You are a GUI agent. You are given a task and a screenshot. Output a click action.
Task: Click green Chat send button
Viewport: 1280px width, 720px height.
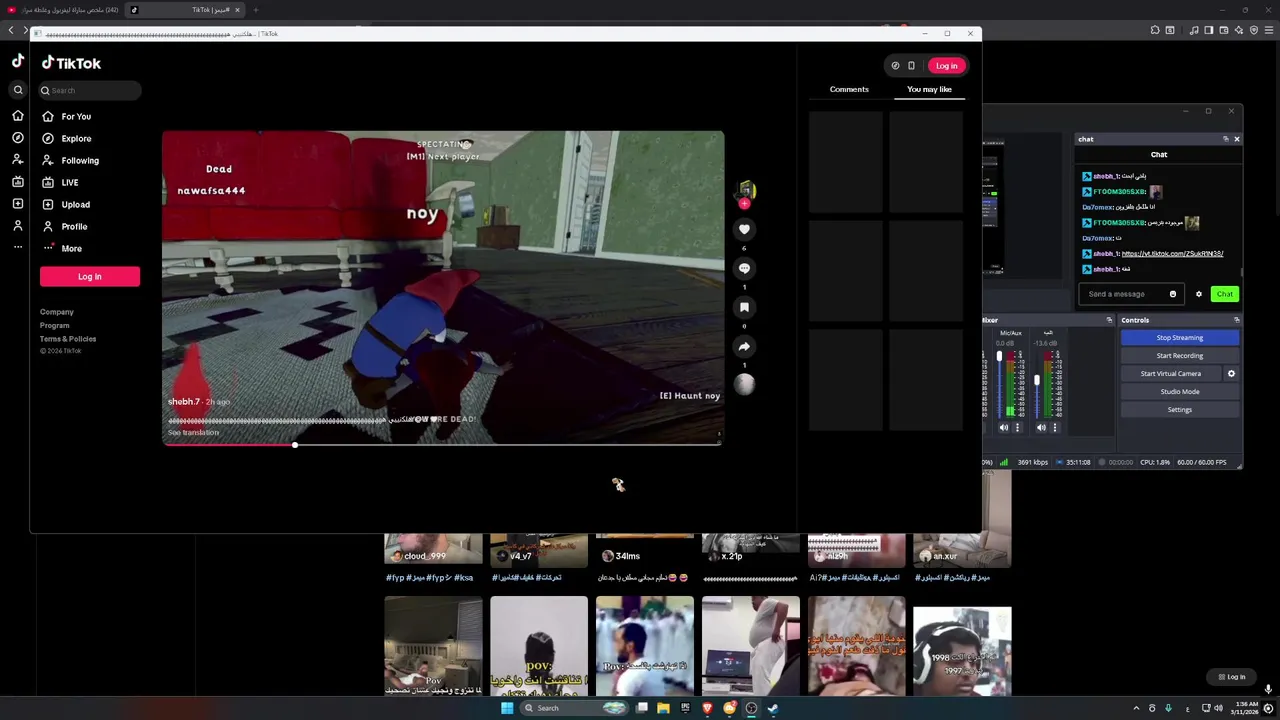click(x=1225, y=294)
